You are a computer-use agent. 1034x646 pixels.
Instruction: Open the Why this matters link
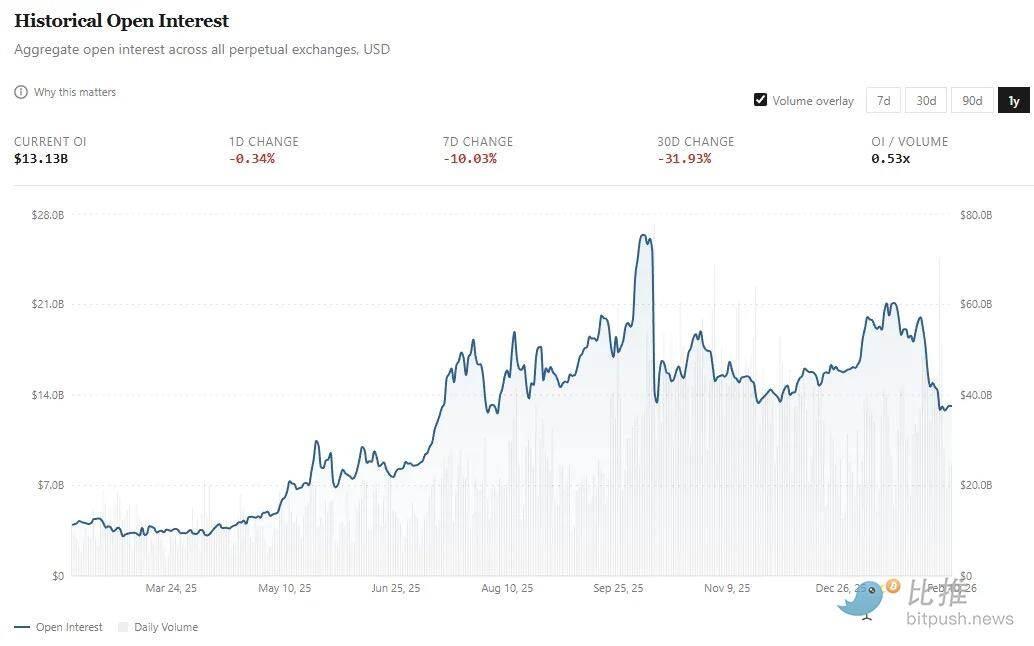74,92
